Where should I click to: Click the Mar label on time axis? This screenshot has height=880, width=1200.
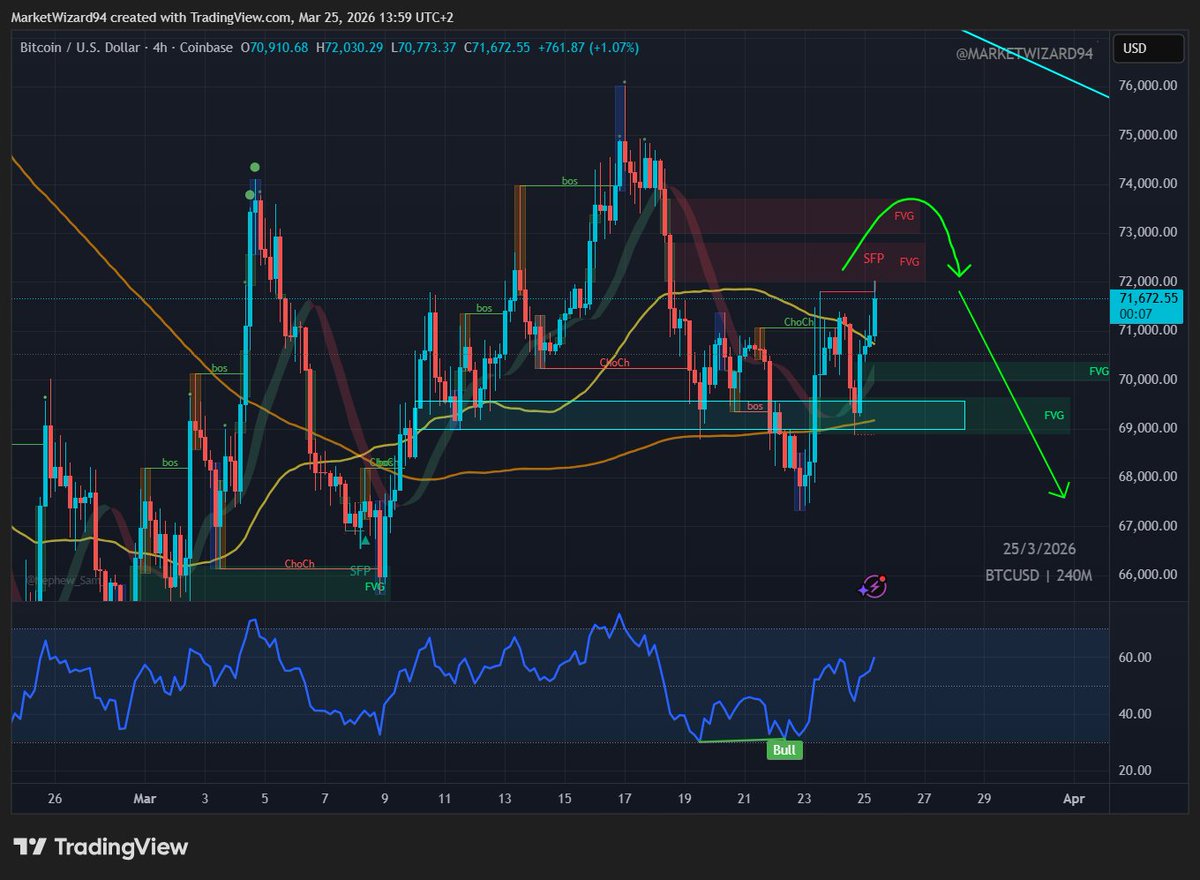point(145,800)
